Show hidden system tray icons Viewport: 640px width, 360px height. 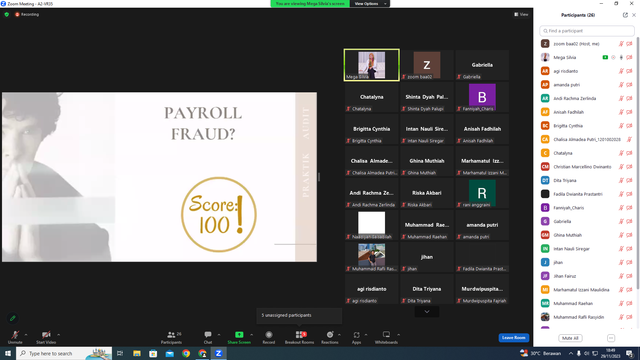pyautogui.click(x=571, y=353)
